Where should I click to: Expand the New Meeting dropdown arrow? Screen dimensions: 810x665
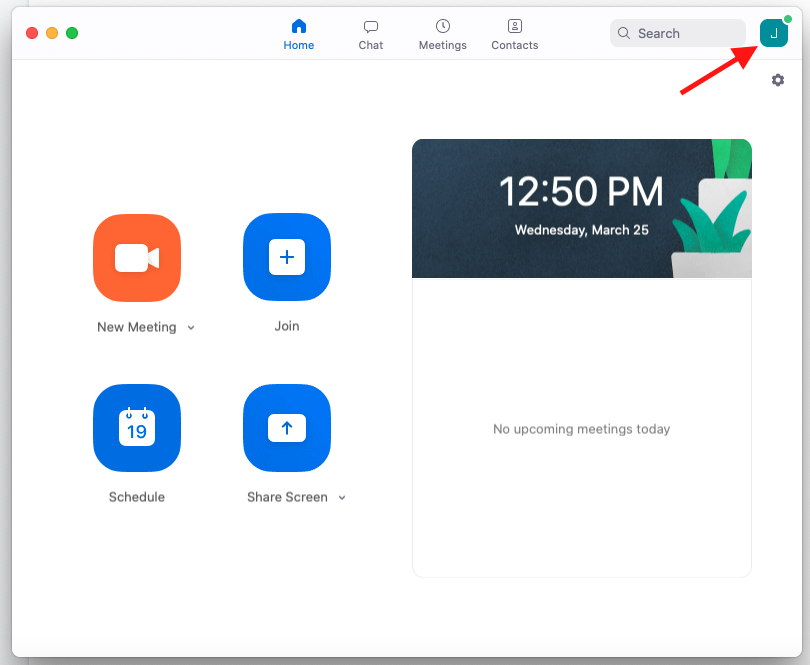click(191, 328)
